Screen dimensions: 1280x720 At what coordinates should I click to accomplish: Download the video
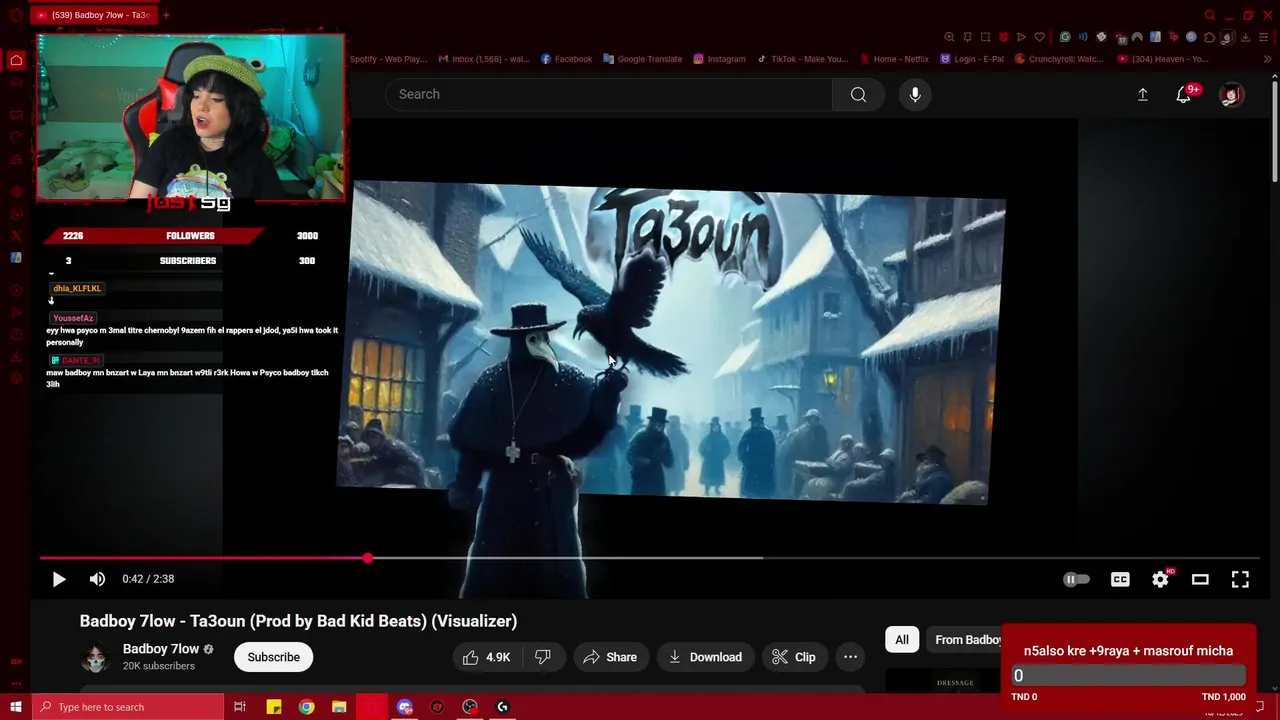pos(705,657)
